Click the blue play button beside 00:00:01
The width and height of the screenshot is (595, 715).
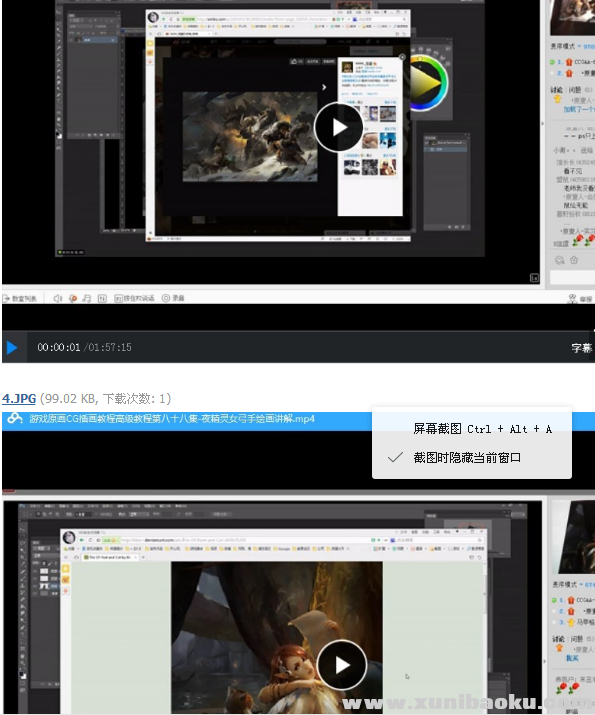point(12,347)
